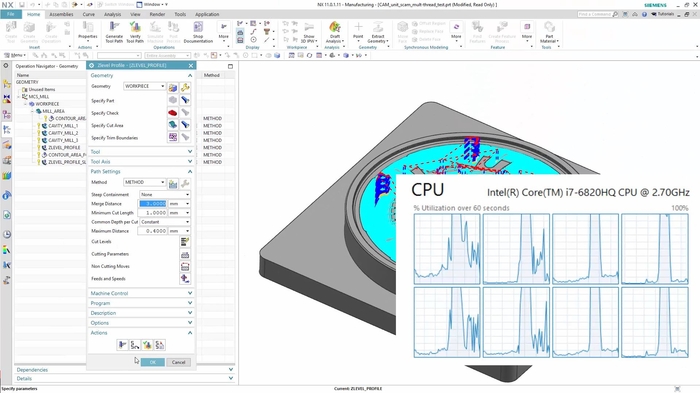Open the Steep Containment dropdown
Viewport: 700px width, 393px height.
click(165, 195)
